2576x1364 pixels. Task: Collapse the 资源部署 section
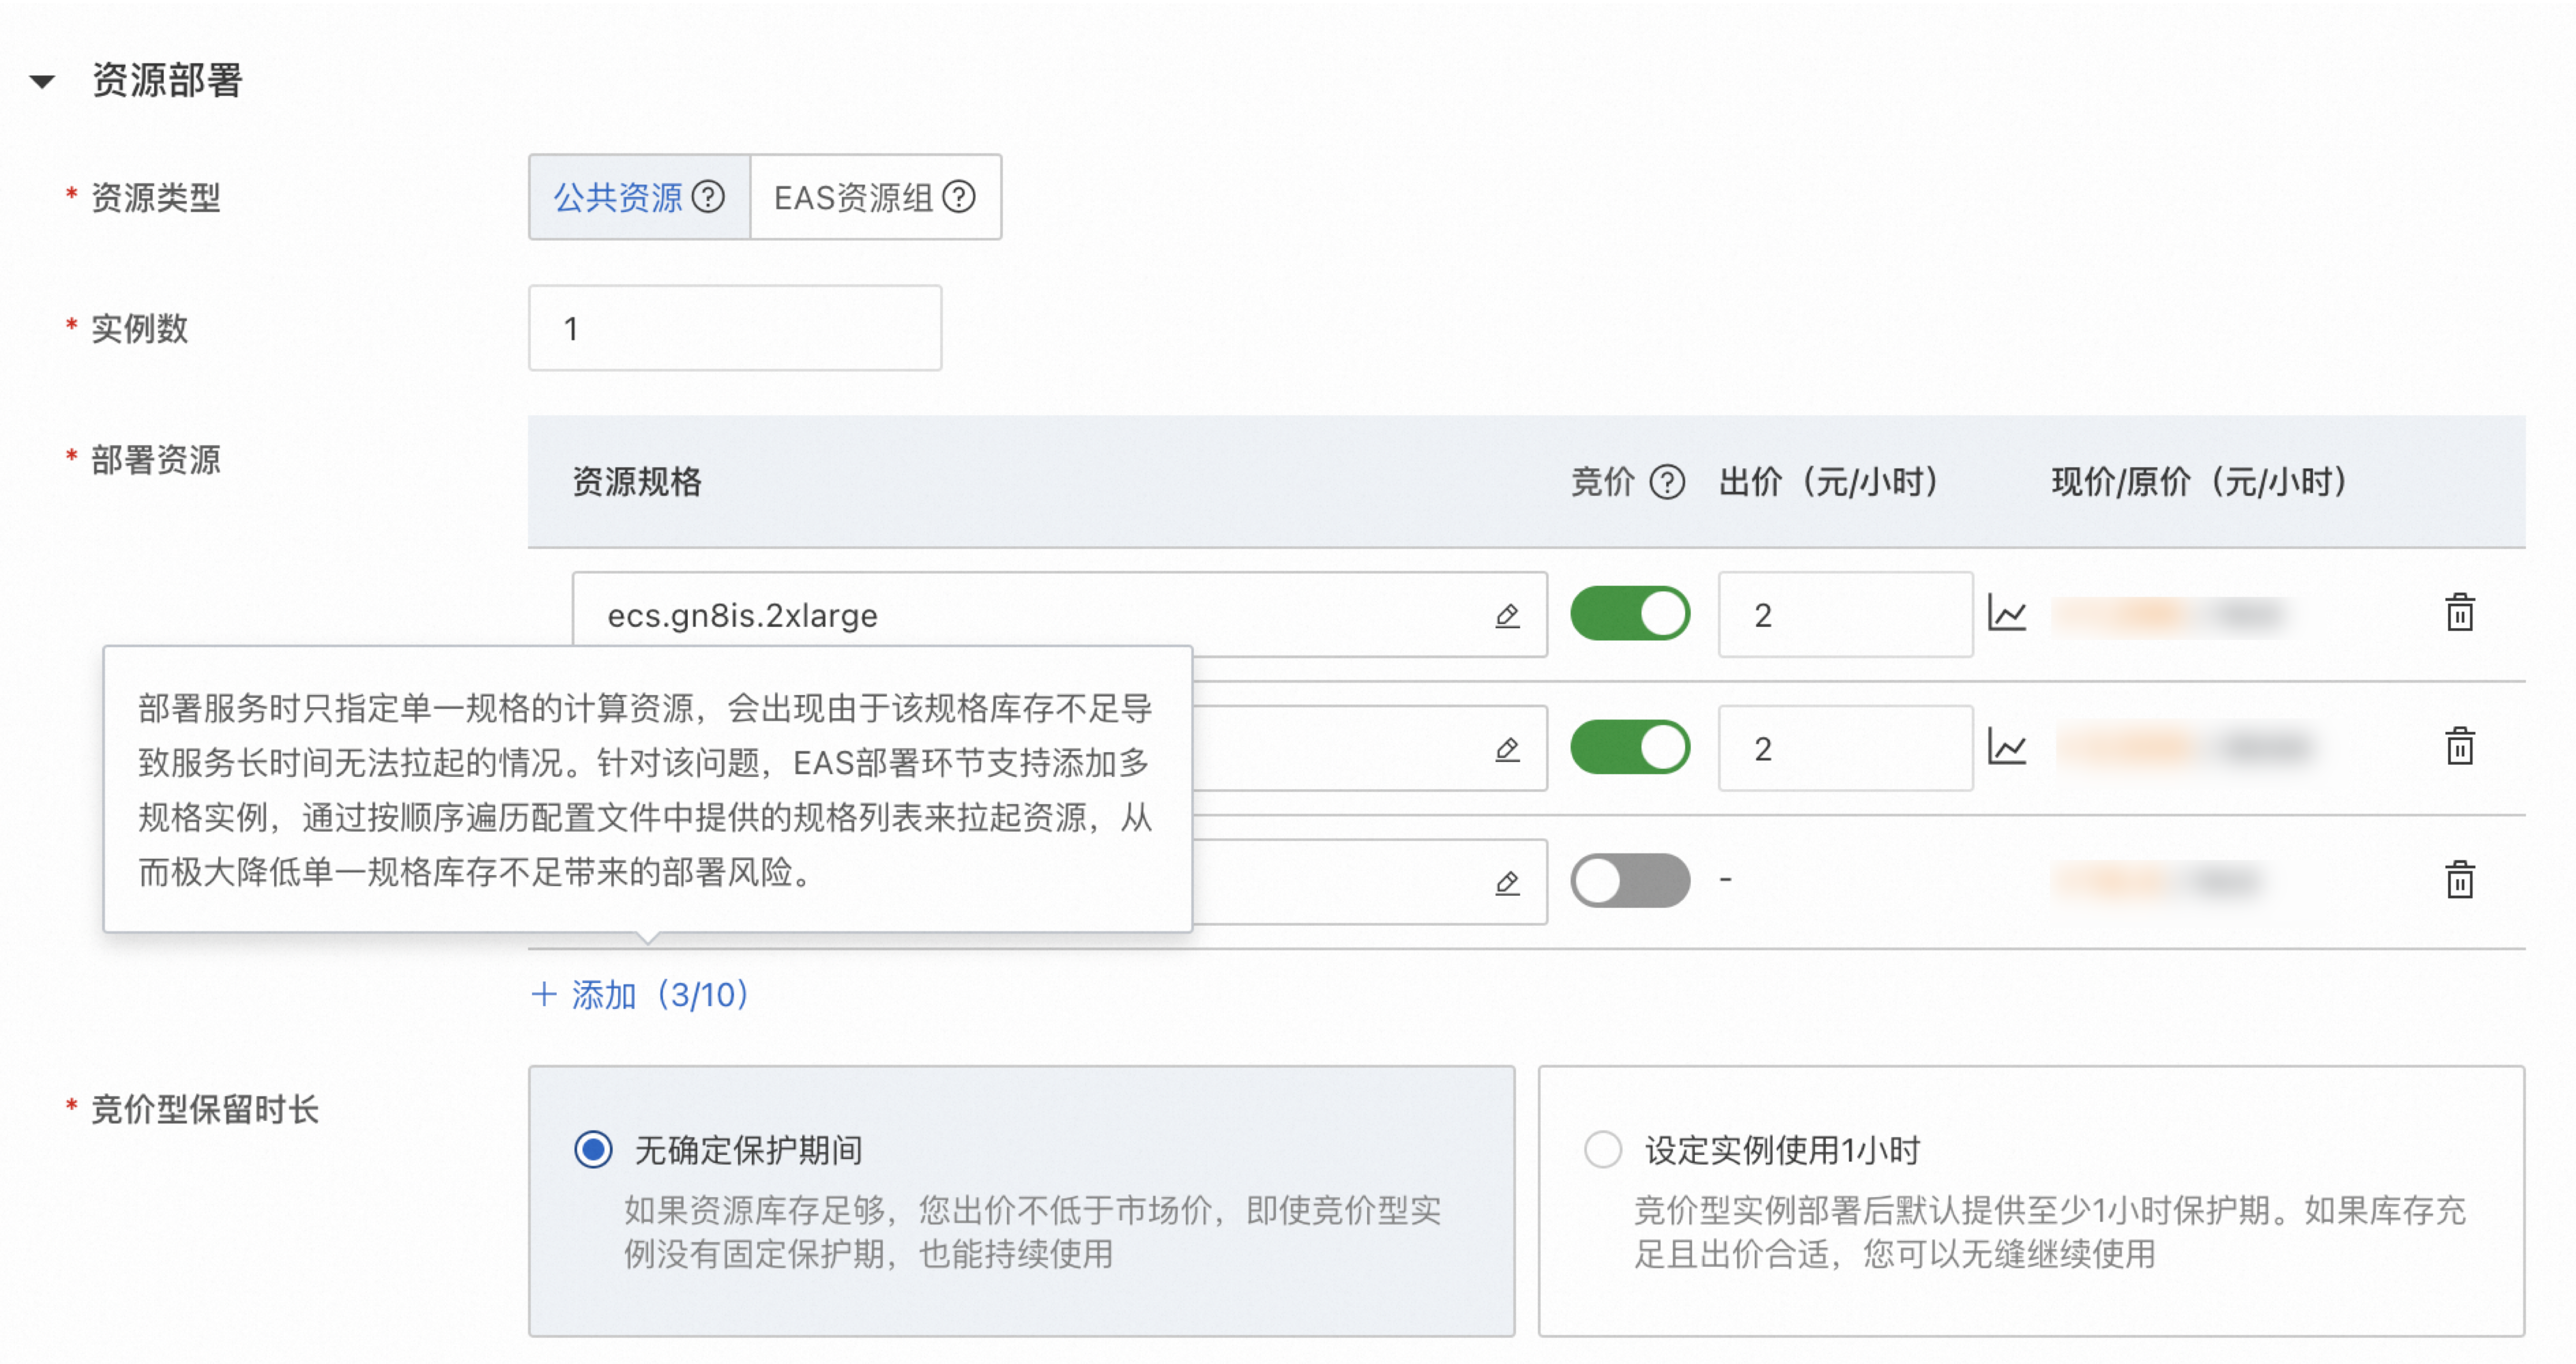[x=42, y=81]
